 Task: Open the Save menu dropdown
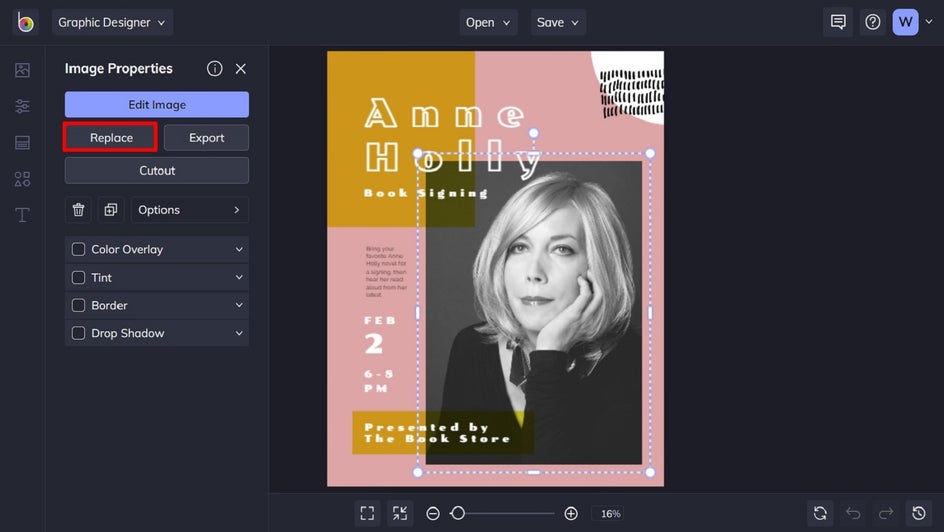pos(558,22)
